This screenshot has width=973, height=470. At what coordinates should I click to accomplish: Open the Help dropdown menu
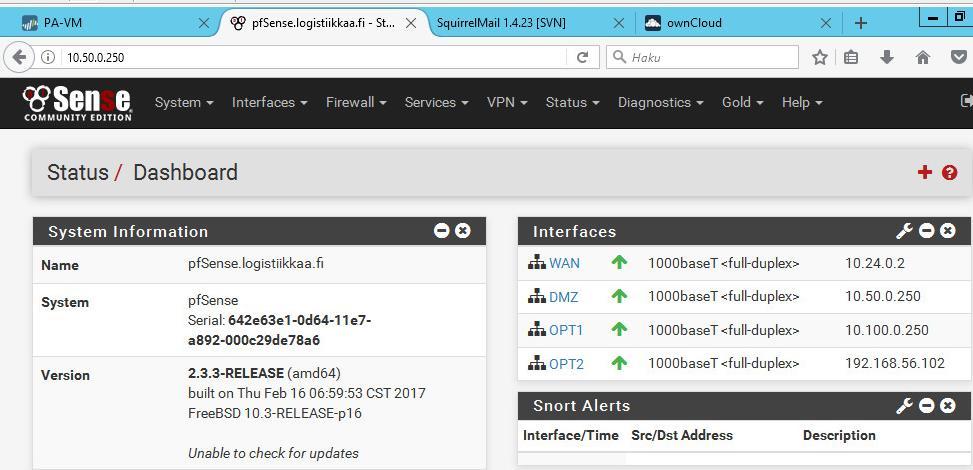pos(802,102)
